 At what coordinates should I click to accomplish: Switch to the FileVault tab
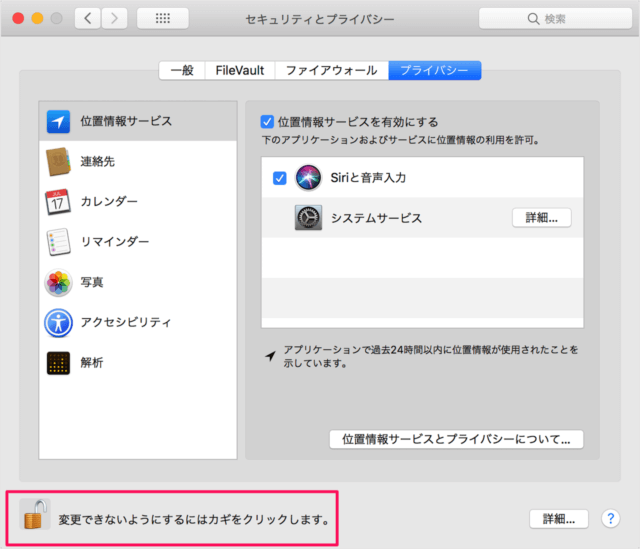tap(240, 70)
